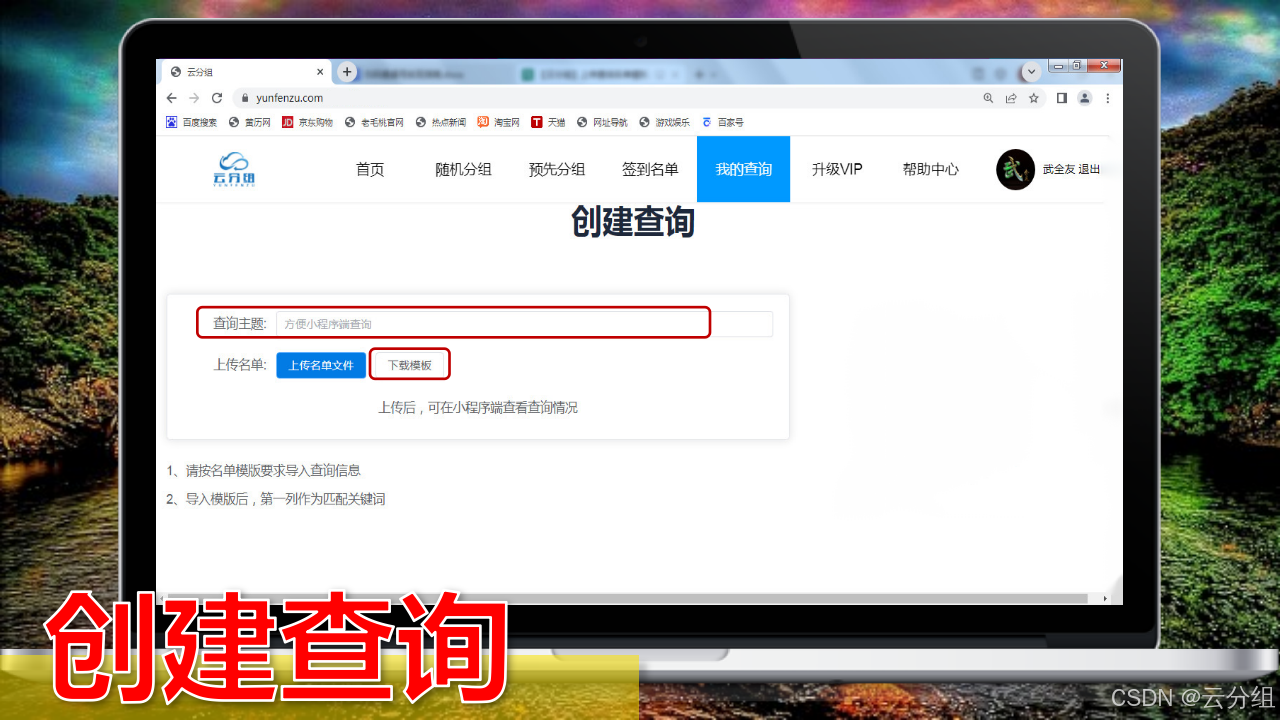Open the 老毛桃官网 bookmark
This screenshot has height=720, width=1280.
pos(374,122)
